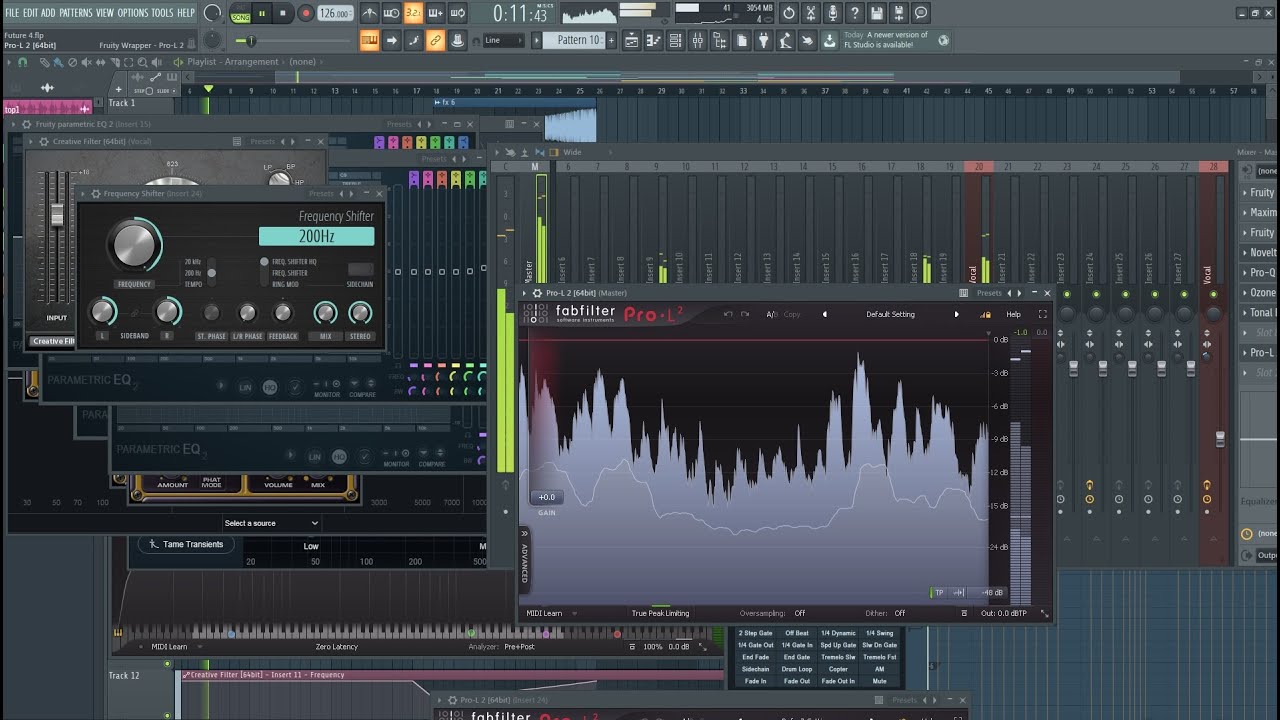Click Copy in the Pro-L 2 header

(792, 314)
